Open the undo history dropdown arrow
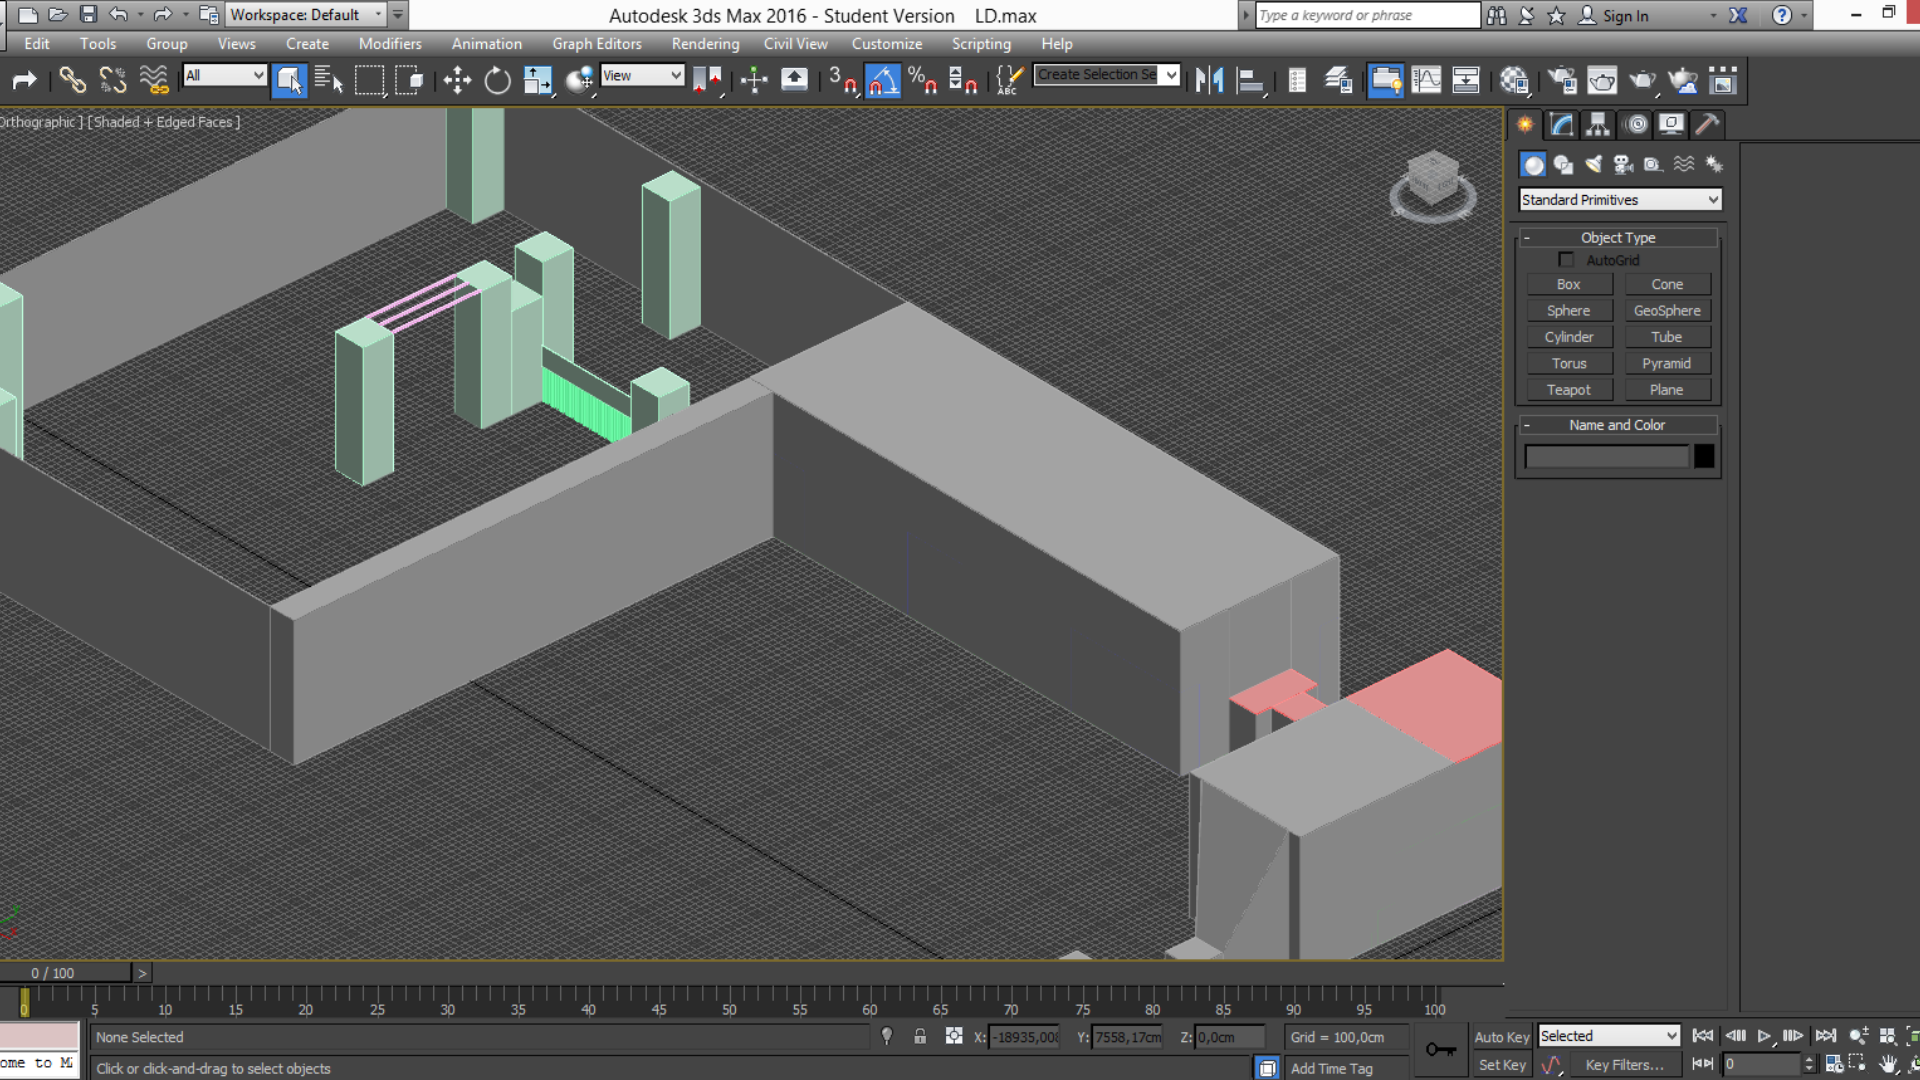The height and width of the screenshot is (1080, 1920). coord(140,15)
